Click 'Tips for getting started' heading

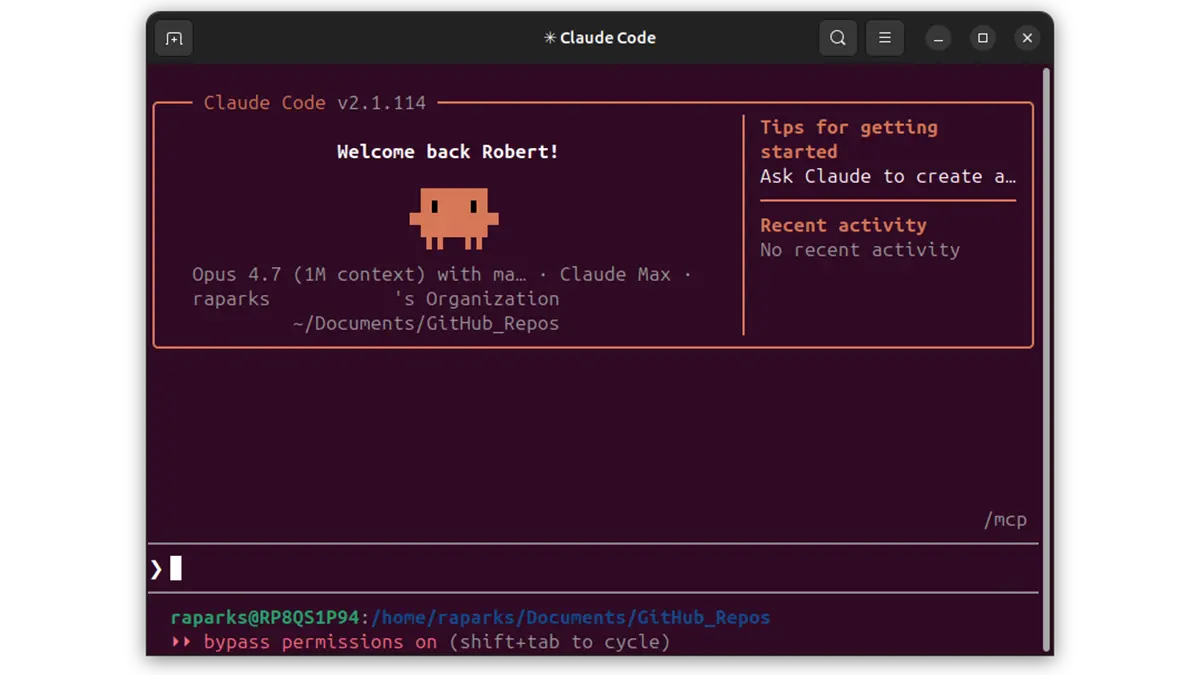[849, 139]
